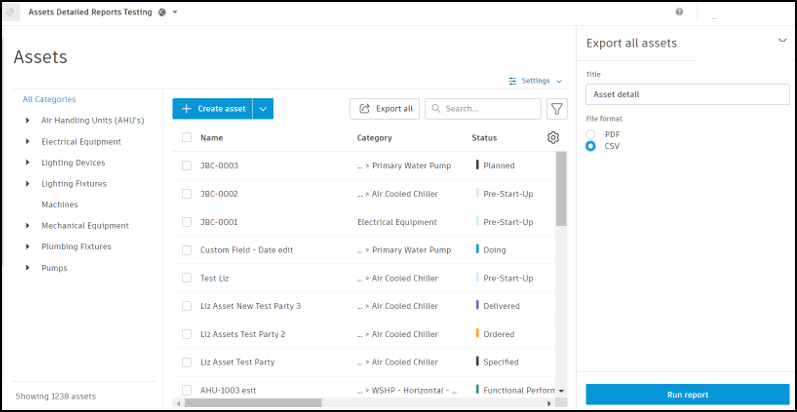The height and width of the screenshot is (412, 797).
Task: Select the PDF file format option
Action: (591, 134)
